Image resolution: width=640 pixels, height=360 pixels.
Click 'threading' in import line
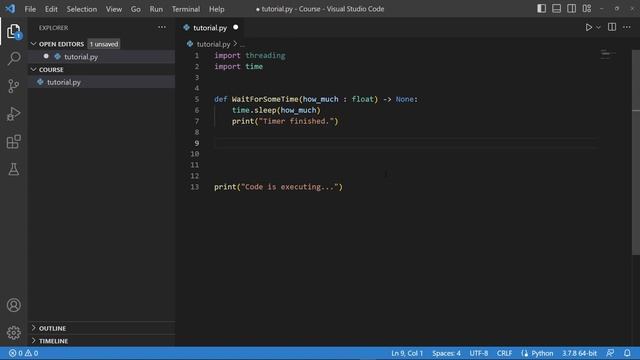265,56
